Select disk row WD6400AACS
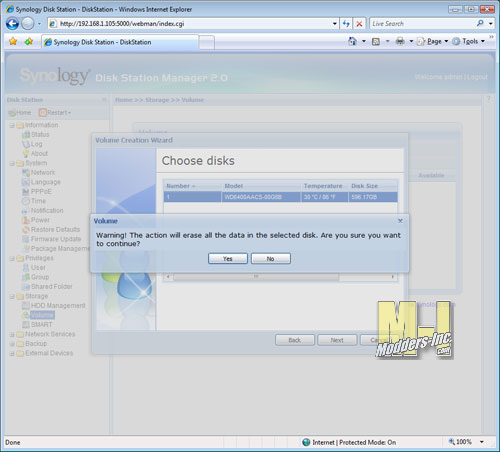The height and width of the screenshot is (452, 500). tap(281, 197)
